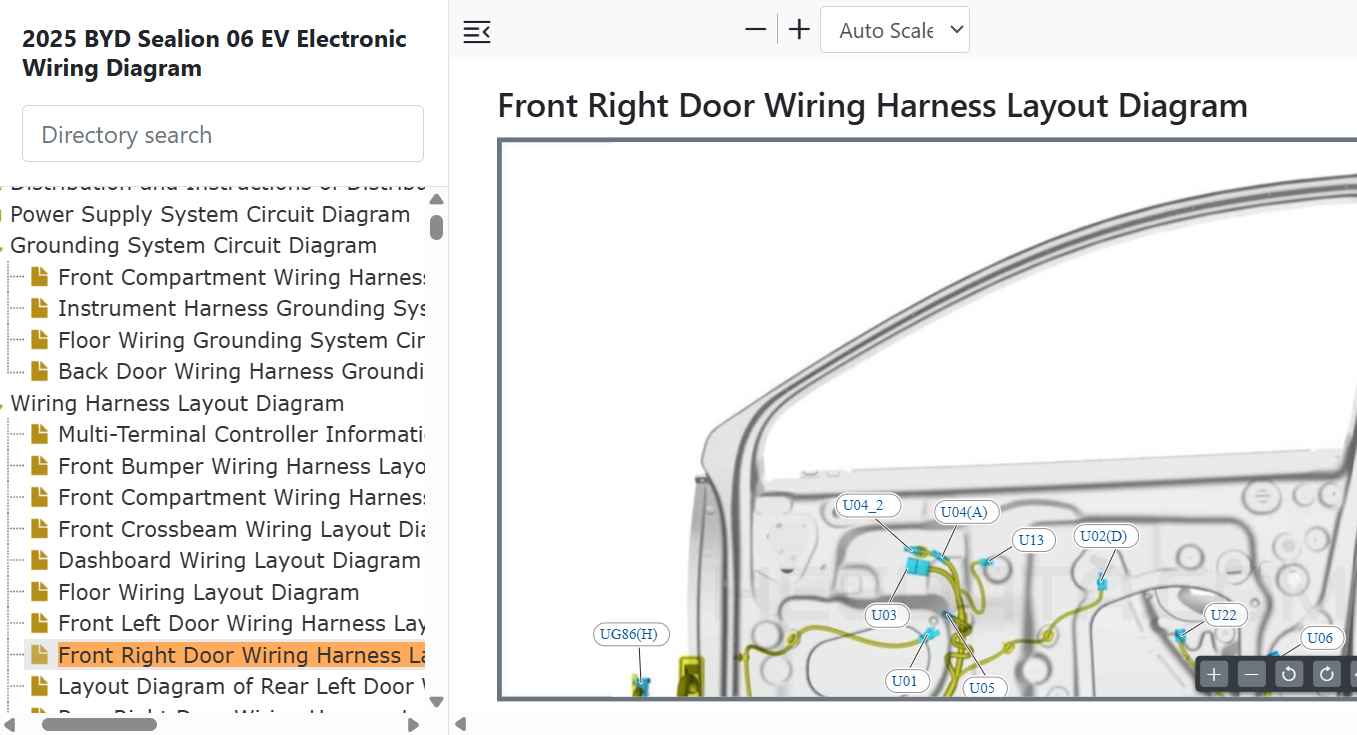Screen dimensions: 1357x735
Task: Zoom in using the diagram overlay plus button
Action: coord(1214,674)
